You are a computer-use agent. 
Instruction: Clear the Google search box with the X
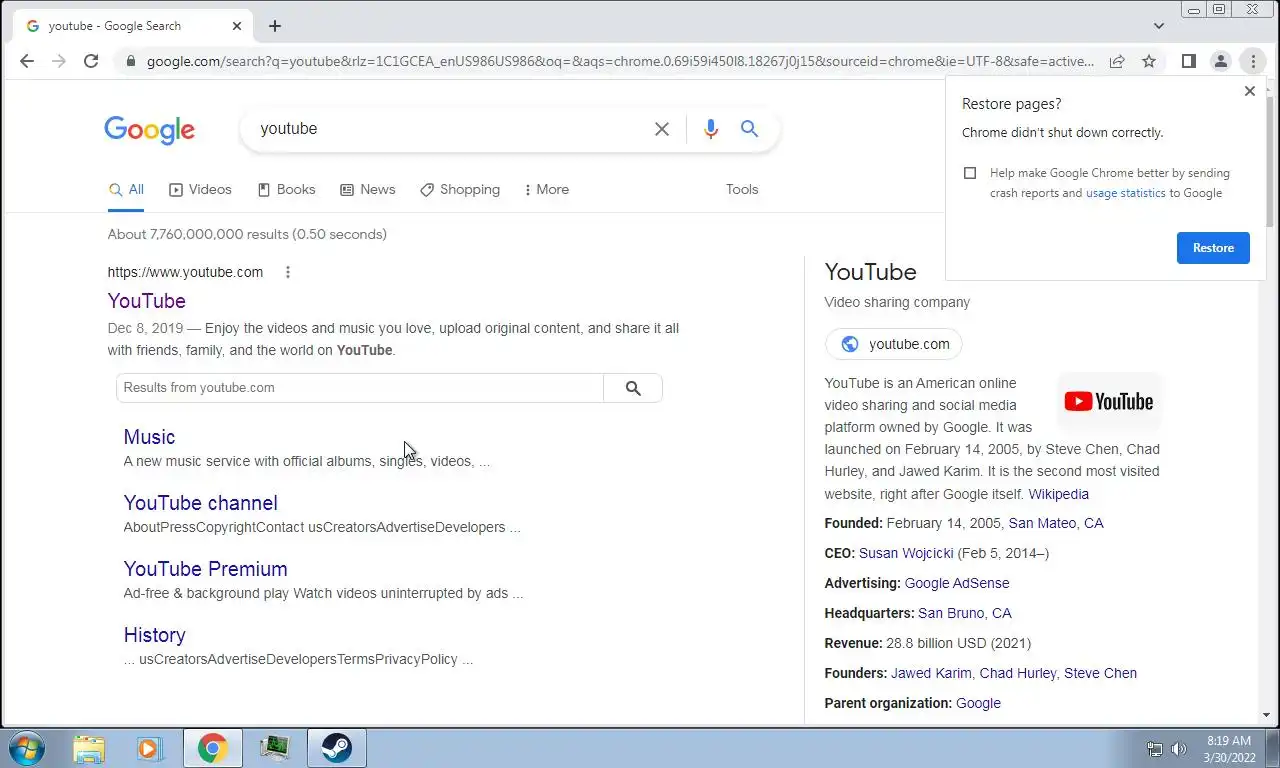pos(662,129)
